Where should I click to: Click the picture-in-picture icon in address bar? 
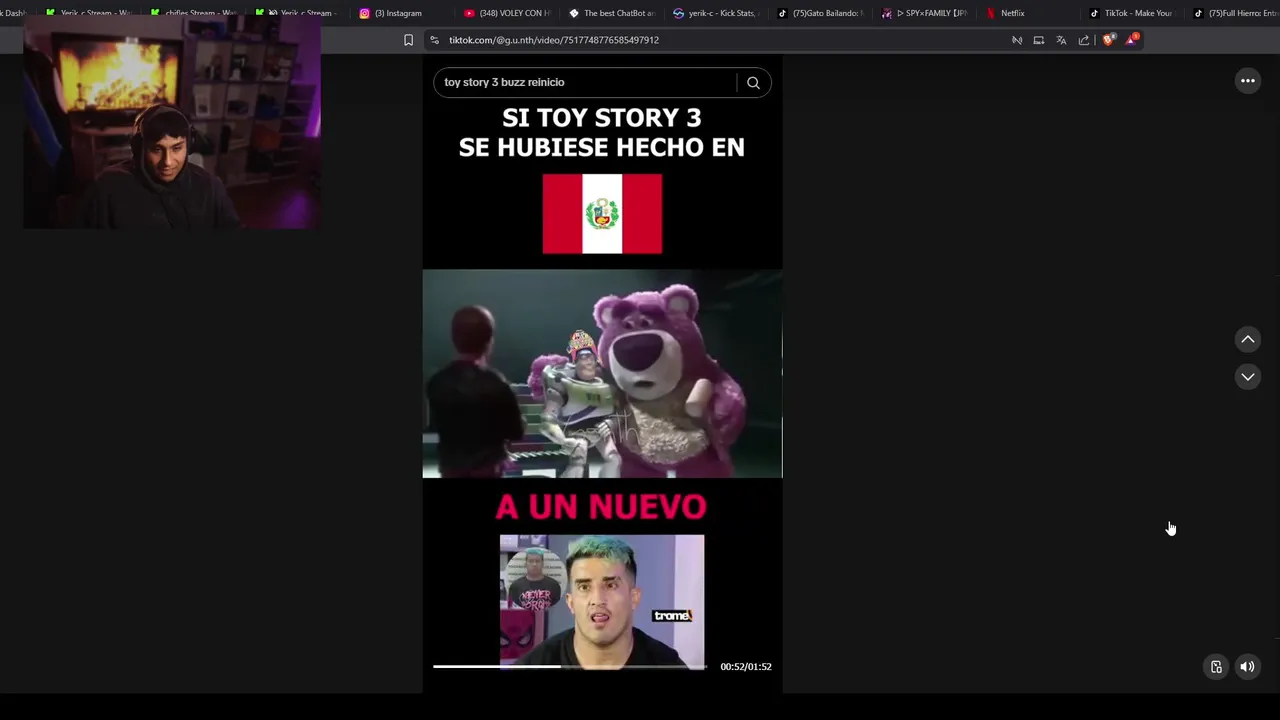click(x=1039, y=40)
